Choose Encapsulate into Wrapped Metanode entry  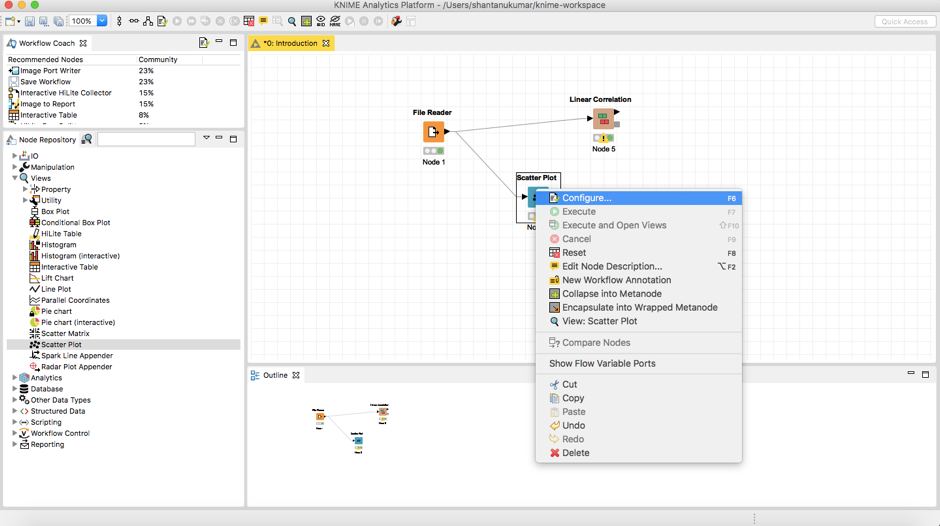click(638, 308)
